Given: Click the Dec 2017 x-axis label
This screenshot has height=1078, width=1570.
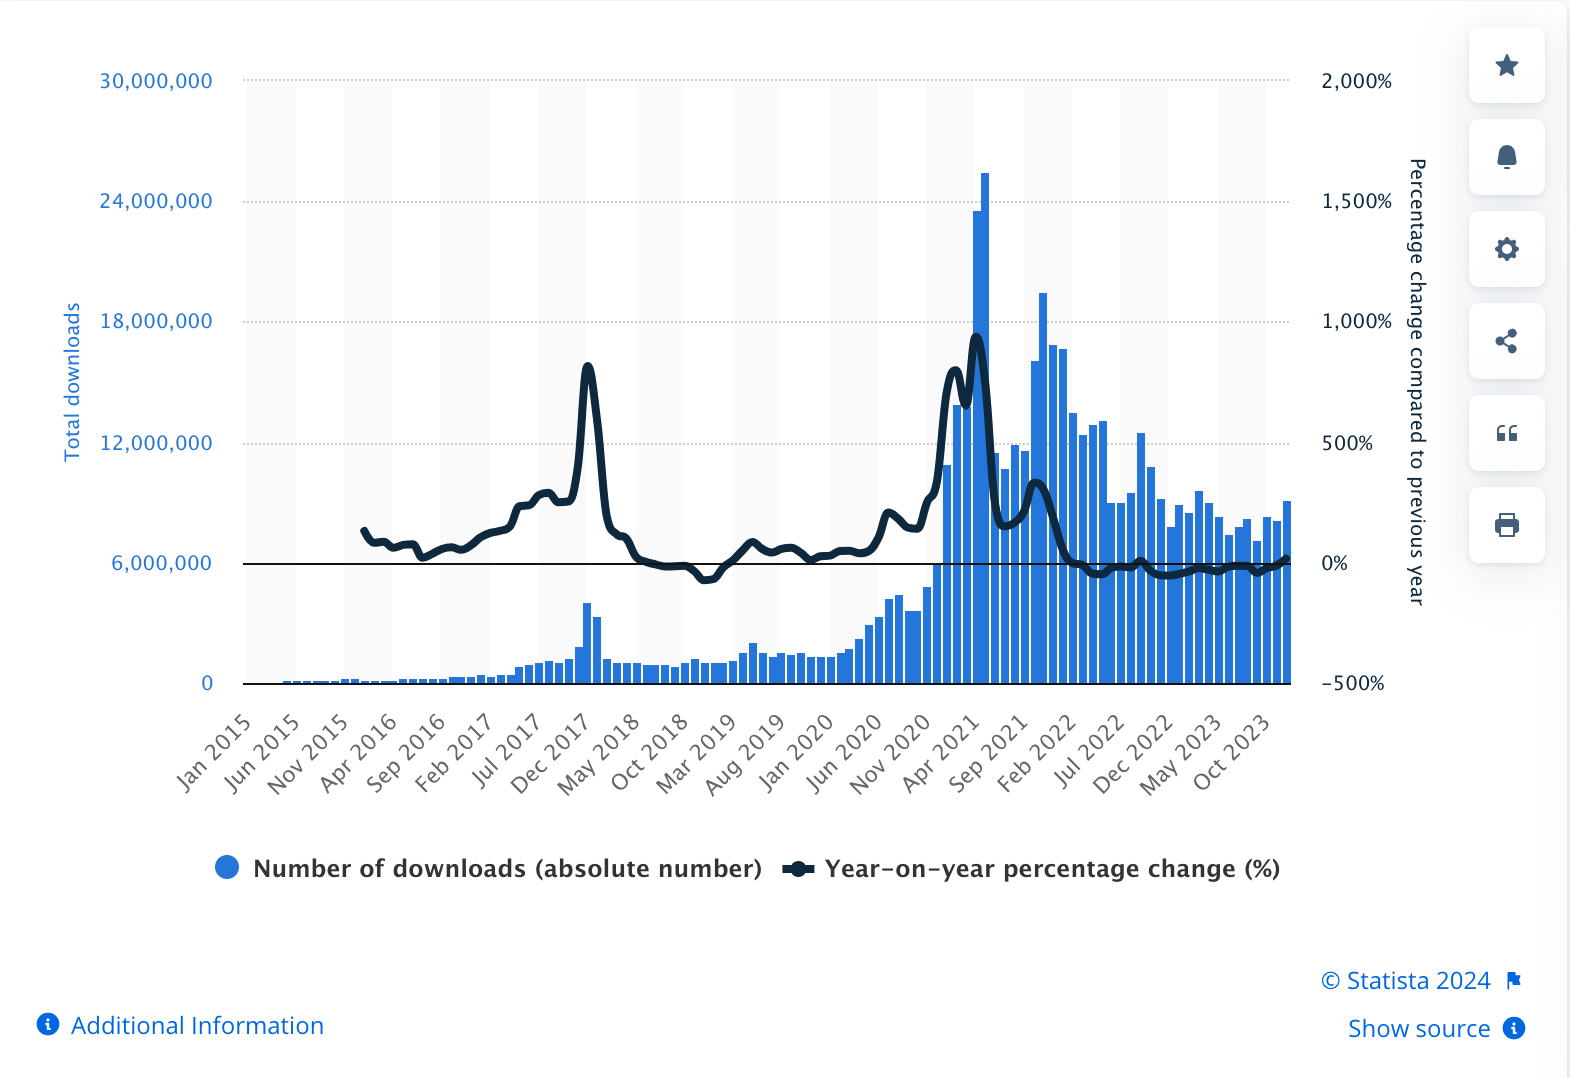Looking at the screenshot, I should pos(550,753).
